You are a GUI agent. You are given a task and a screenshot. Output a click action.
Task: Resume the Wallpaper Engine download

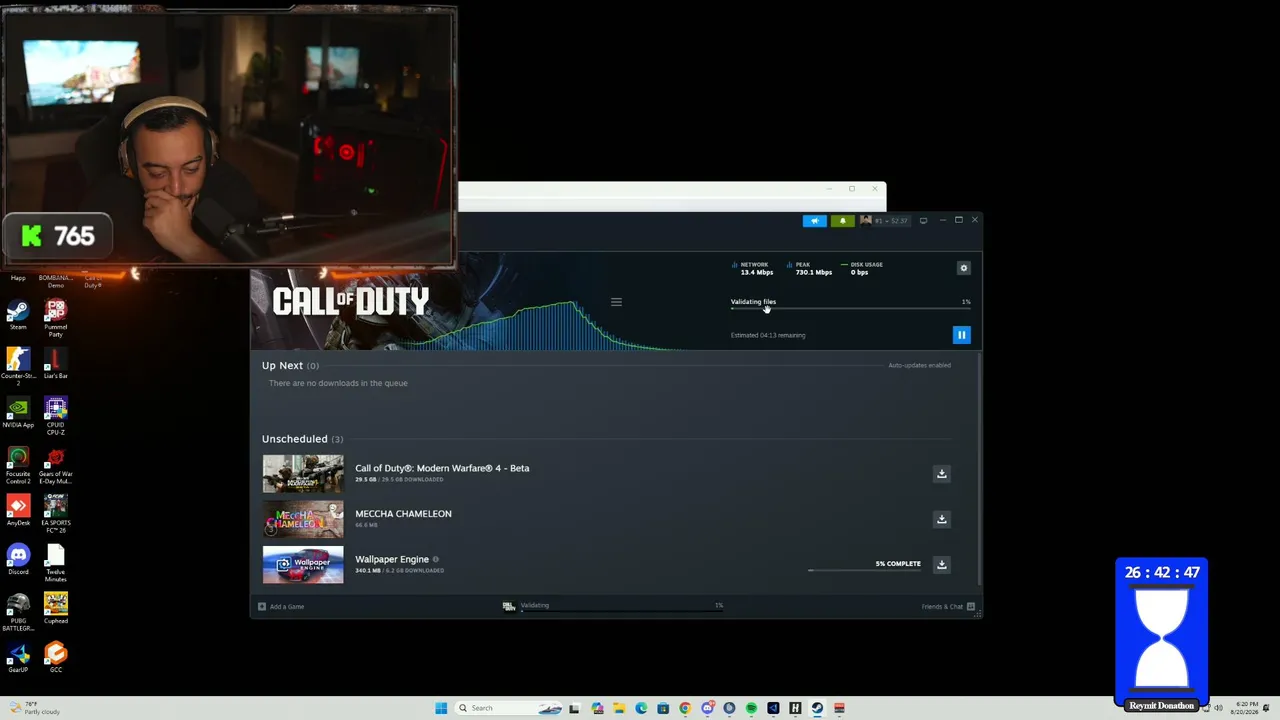(941, 564)
